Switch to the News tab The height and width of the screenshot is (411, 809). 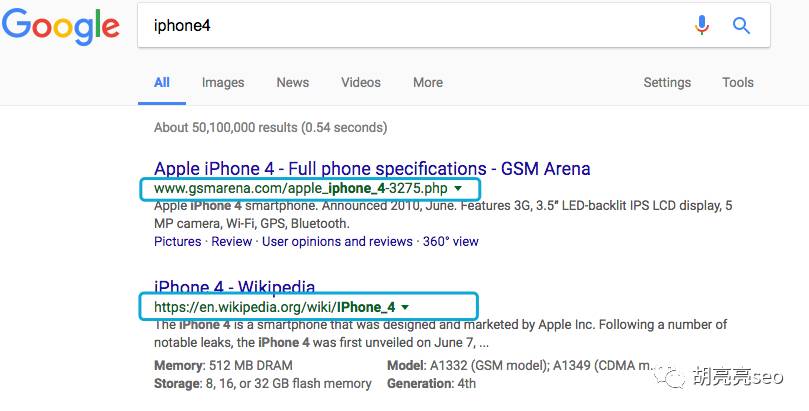pos(293,83)
